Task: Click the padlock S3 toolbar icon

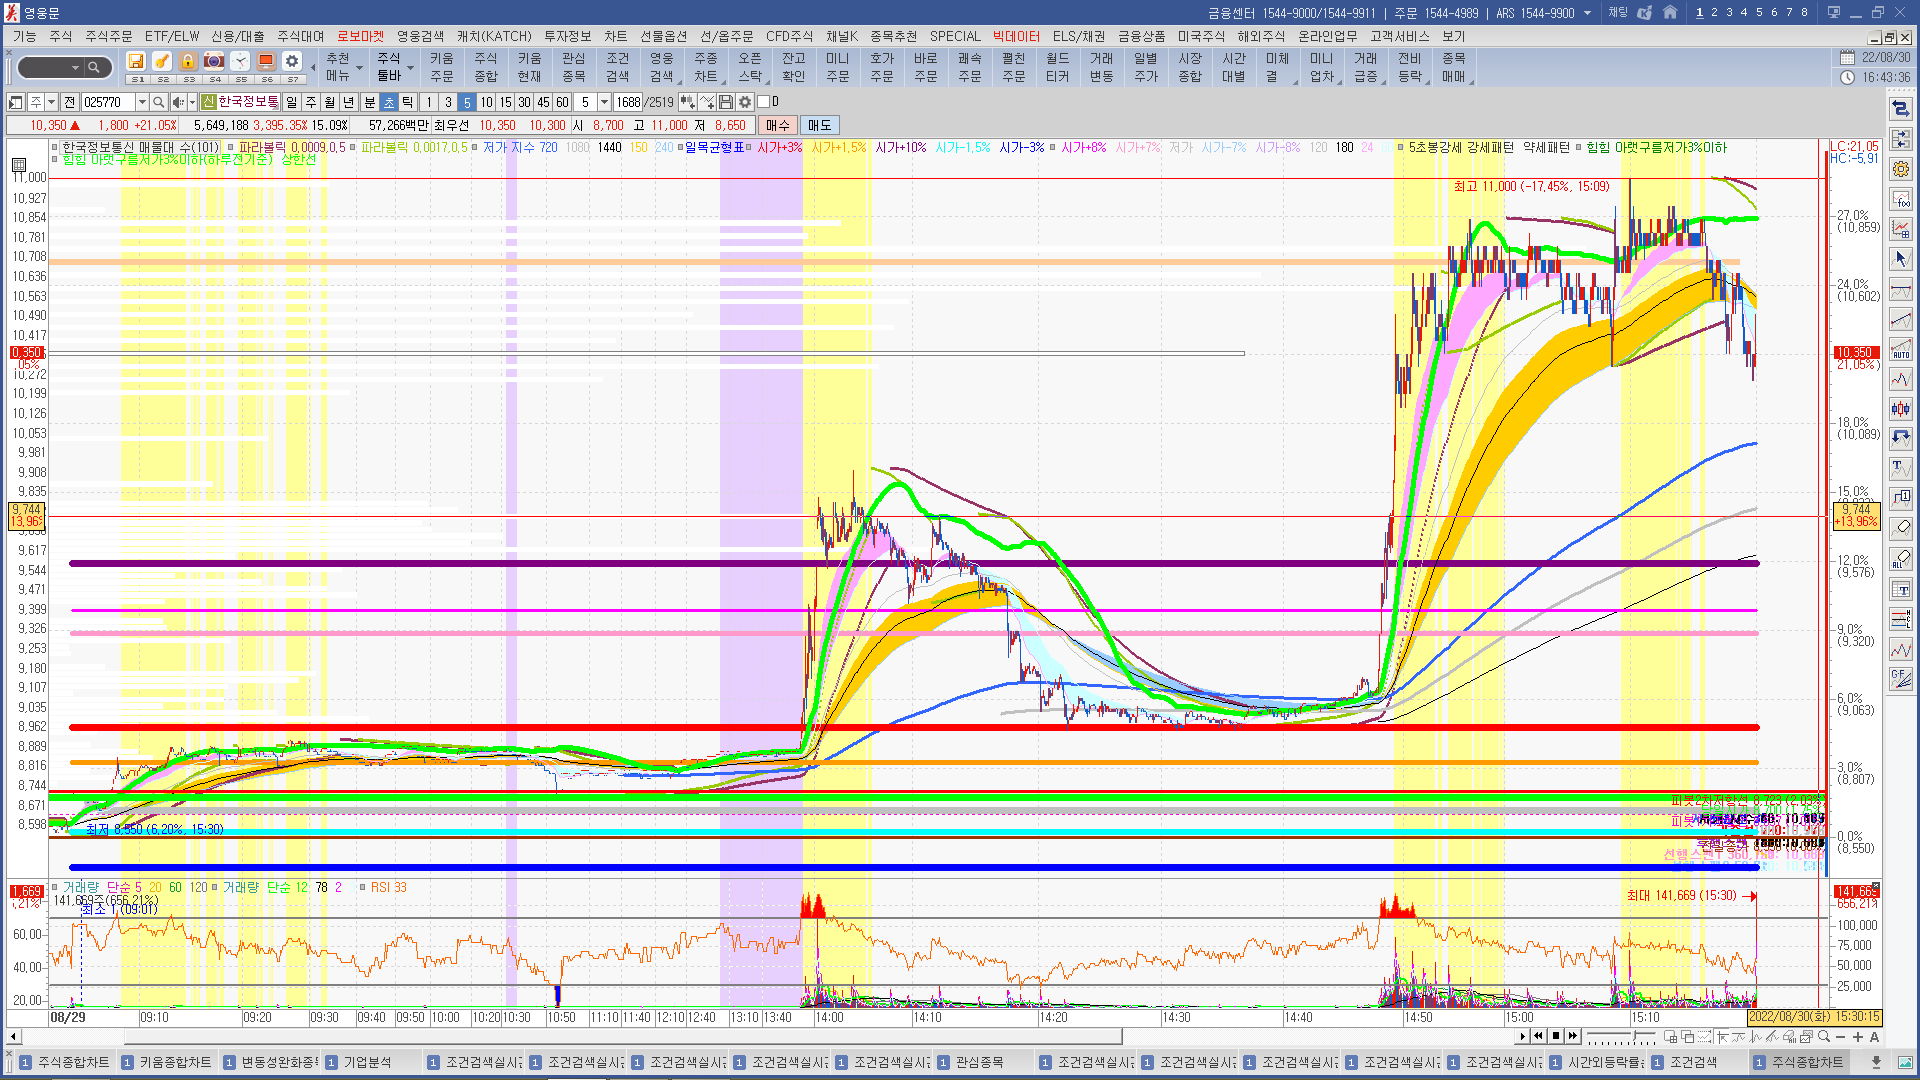Action: tap(188, 62)
